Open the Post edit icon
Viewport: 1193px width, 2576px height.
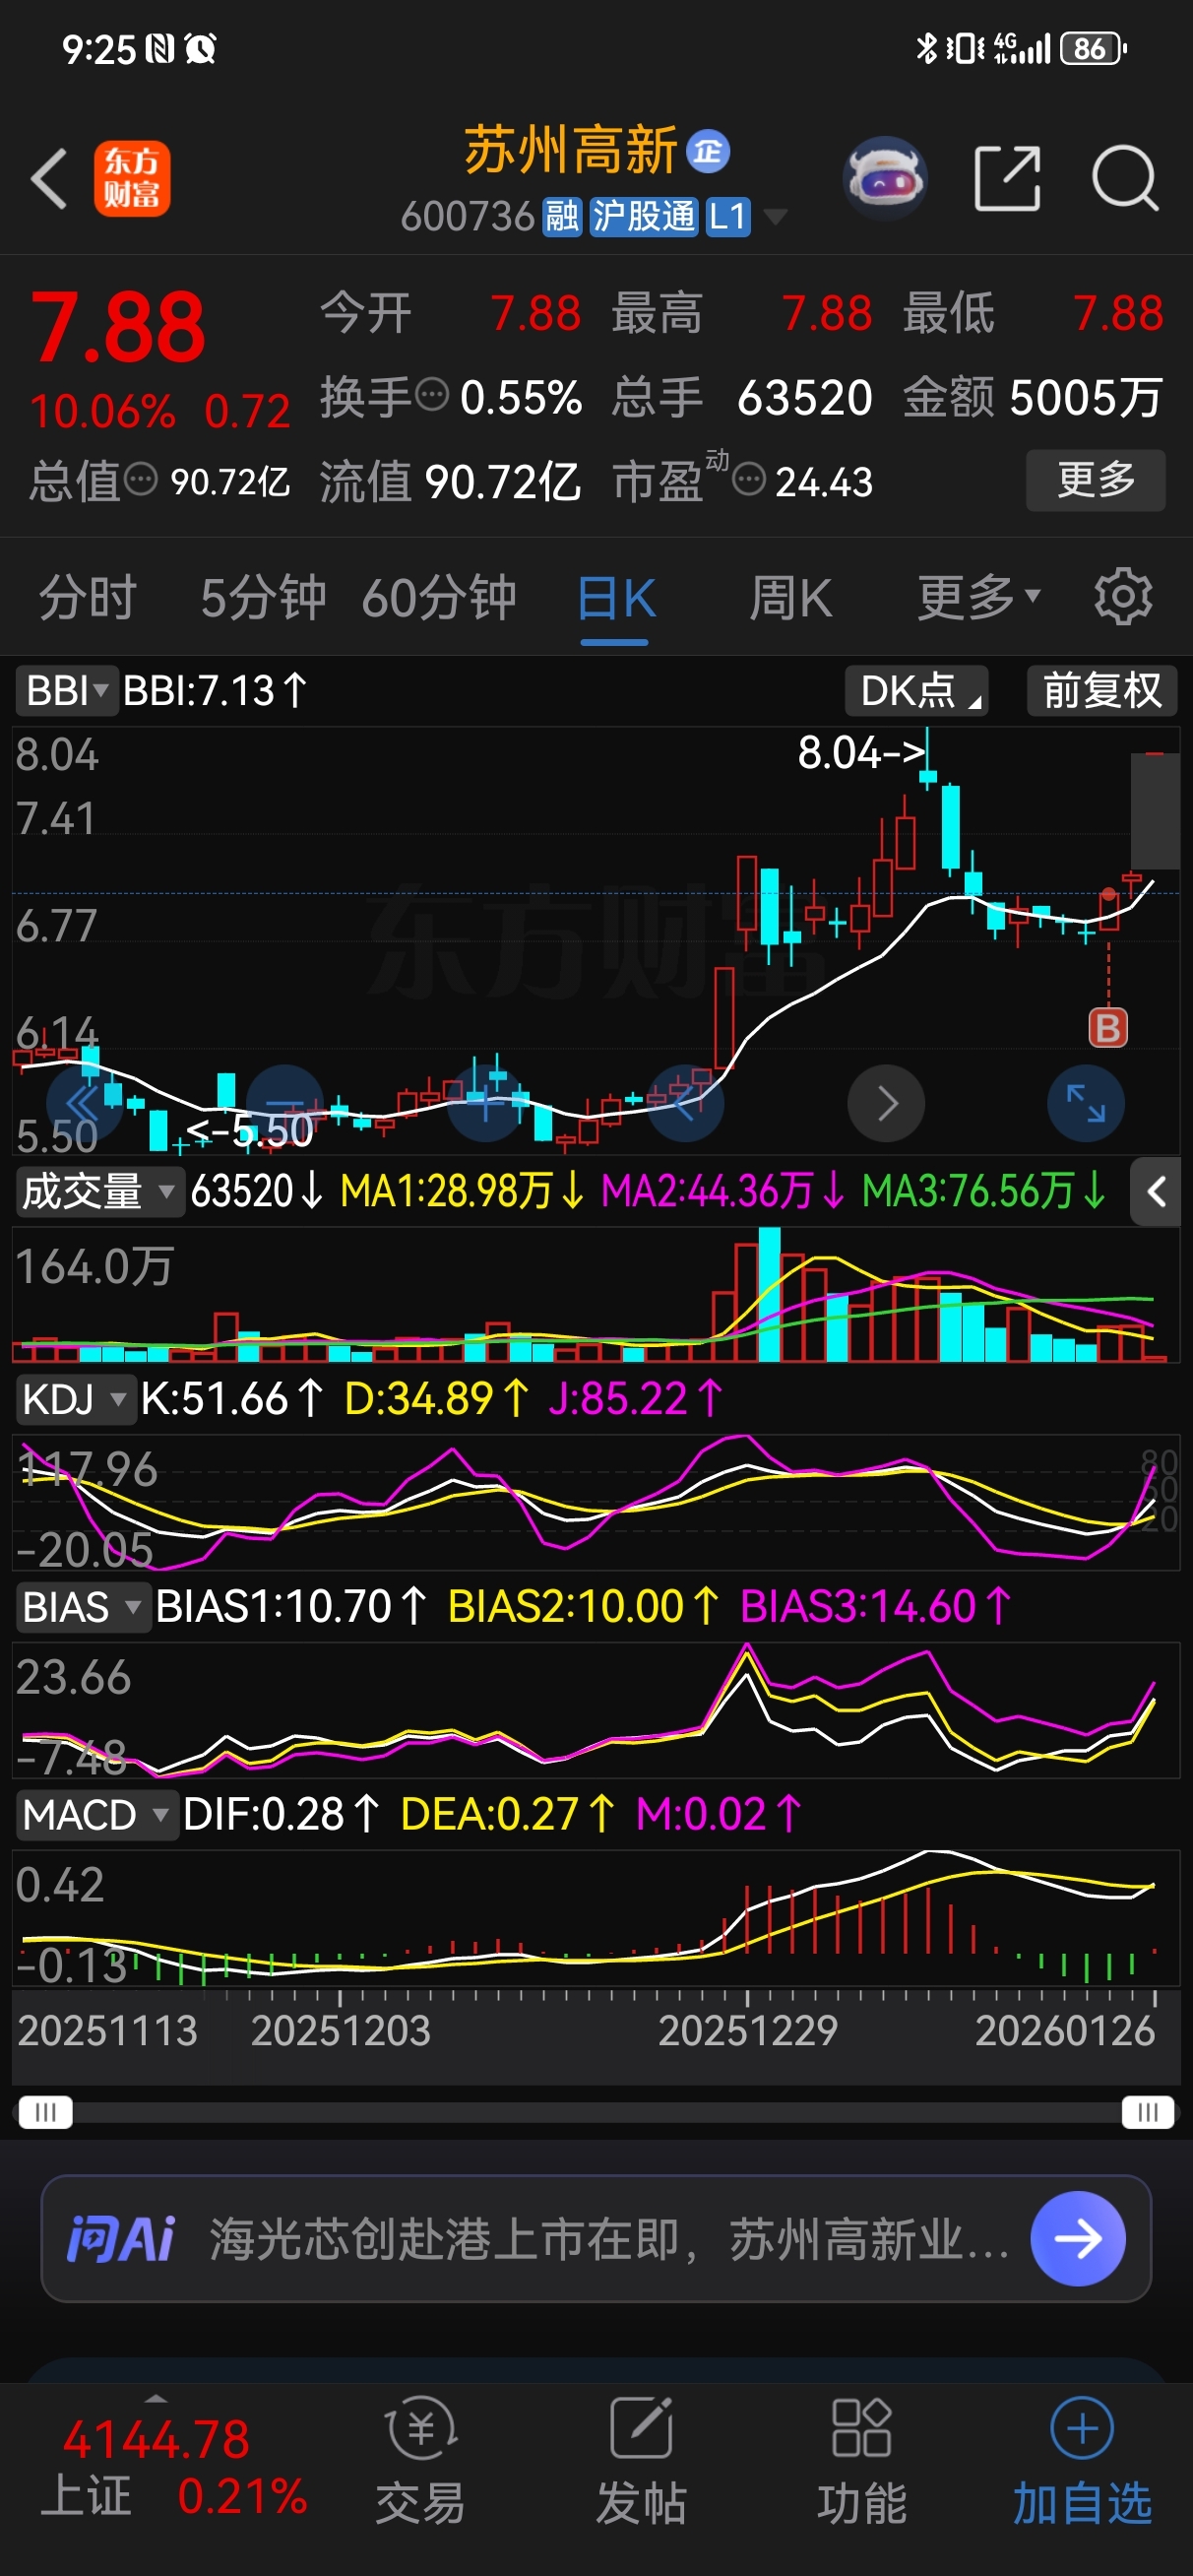pyautogui.click(x=641, y=2428)
